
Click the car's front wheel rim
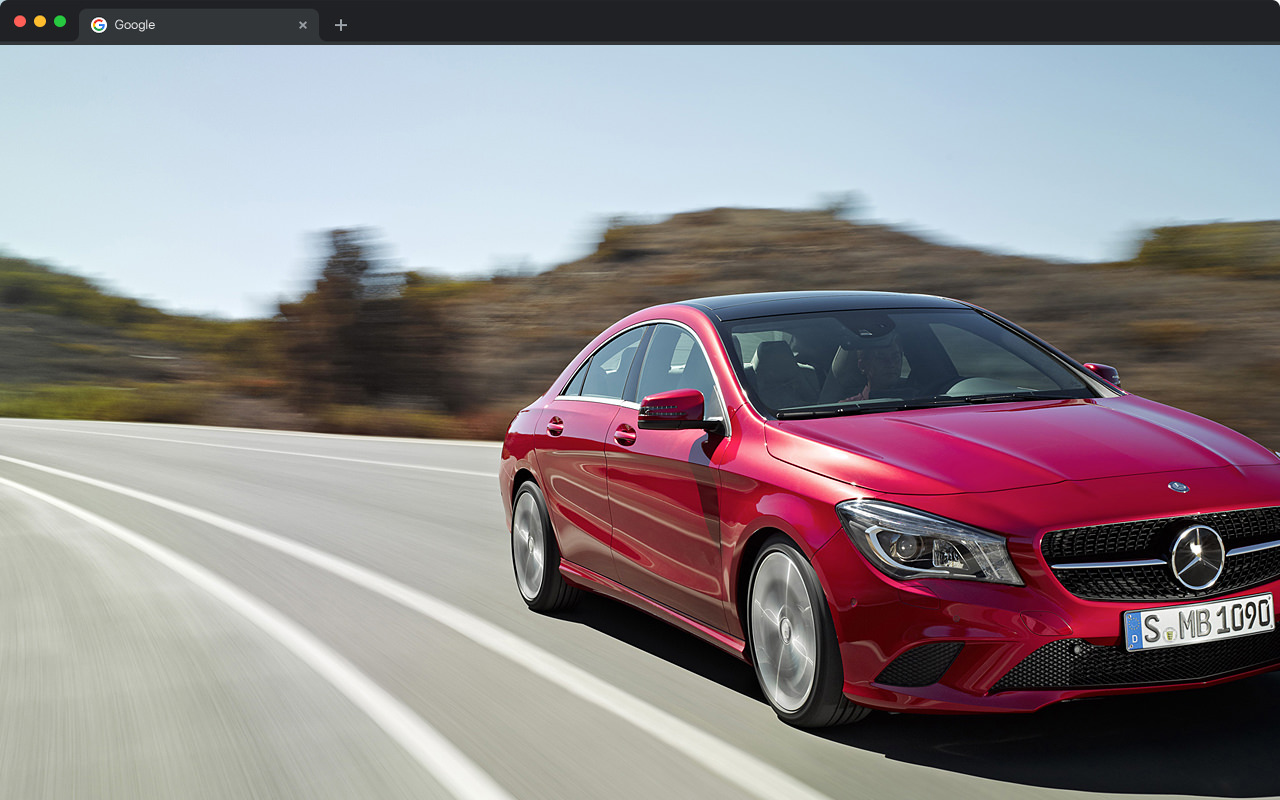[784, 631]
